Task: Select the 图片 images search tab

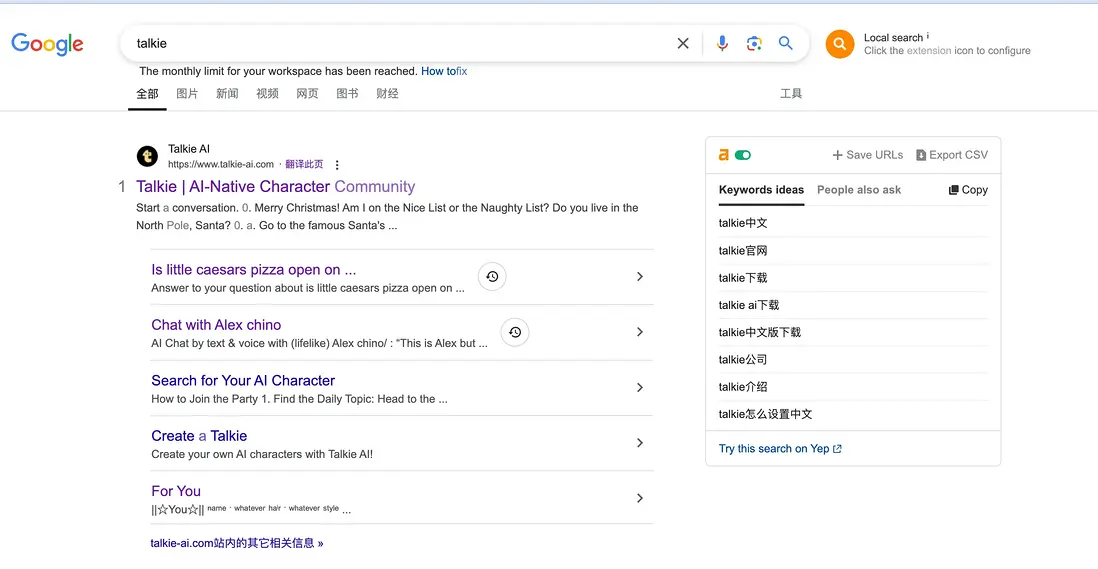Action: click(x=187, y=94)
